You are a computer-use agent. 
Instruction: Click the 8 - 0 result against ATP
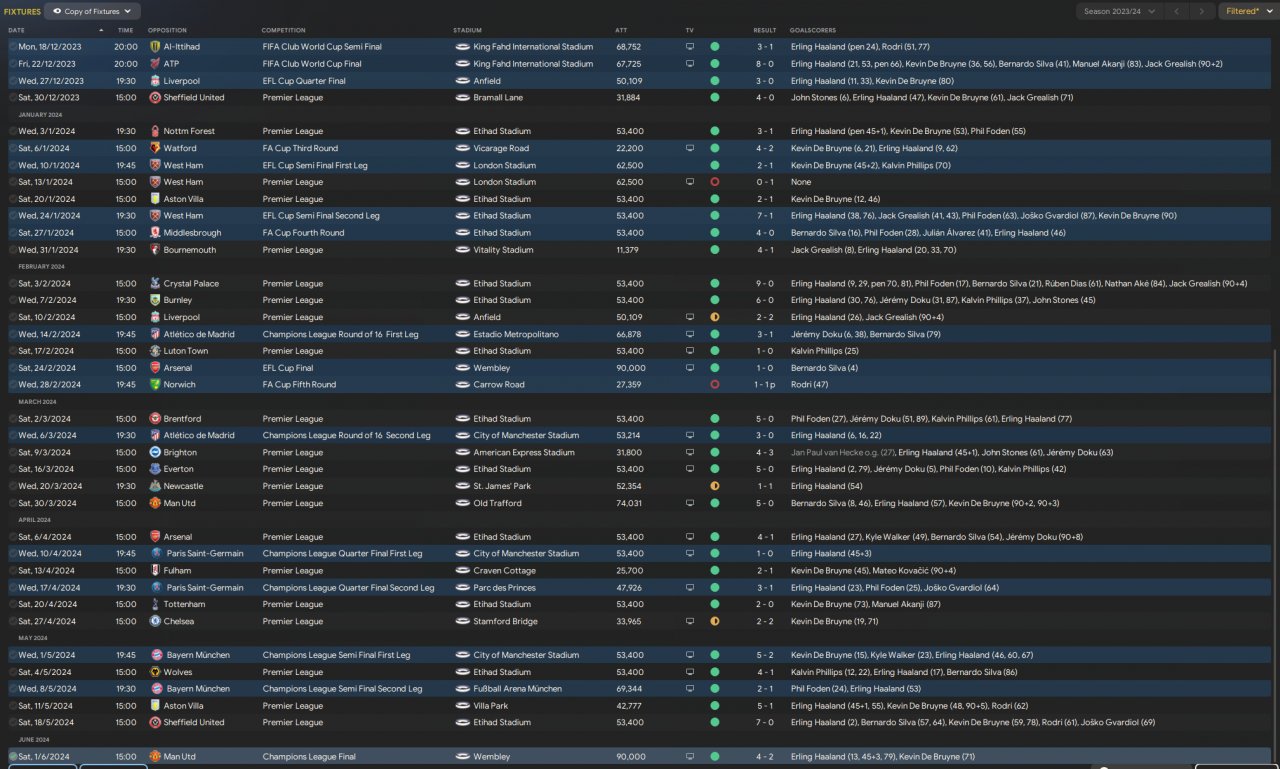tap(764, 64)
